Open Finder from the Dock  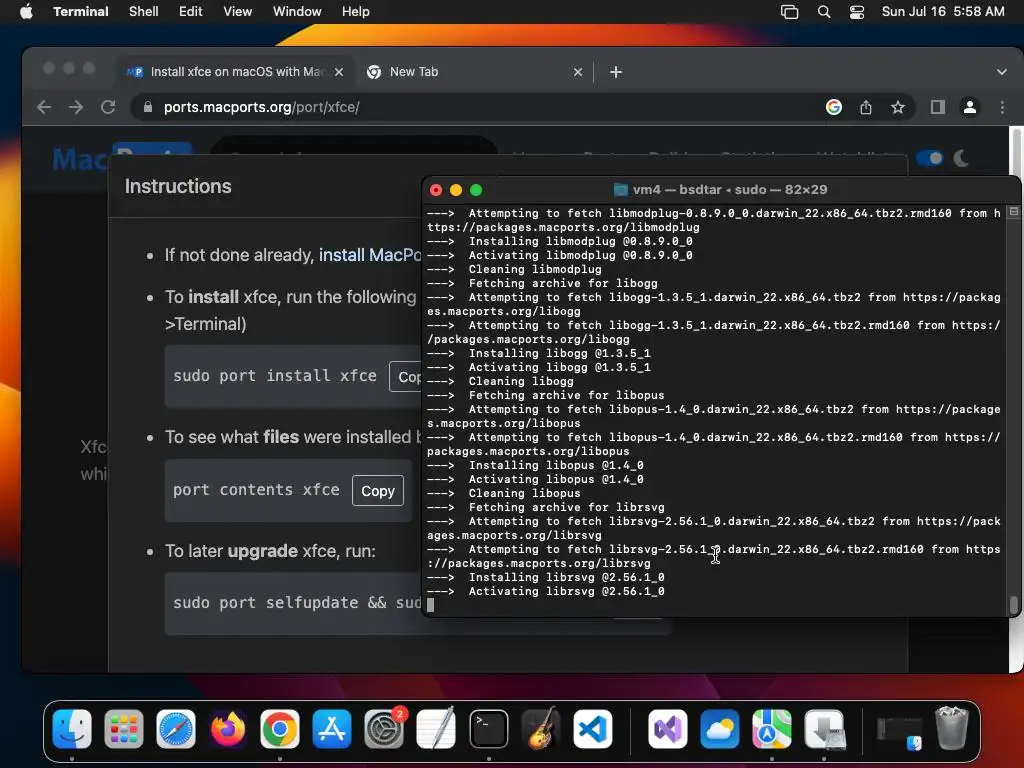(x=72, y=729)
